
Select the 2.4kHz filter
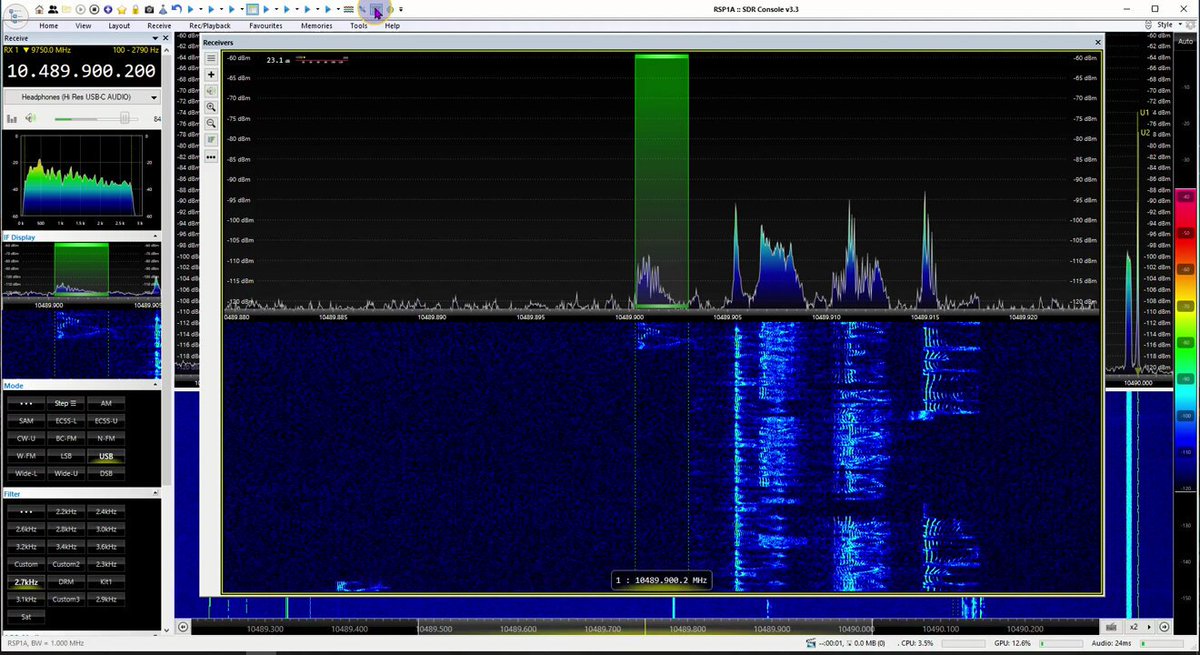pyautogui.click(x=106, y=511)
